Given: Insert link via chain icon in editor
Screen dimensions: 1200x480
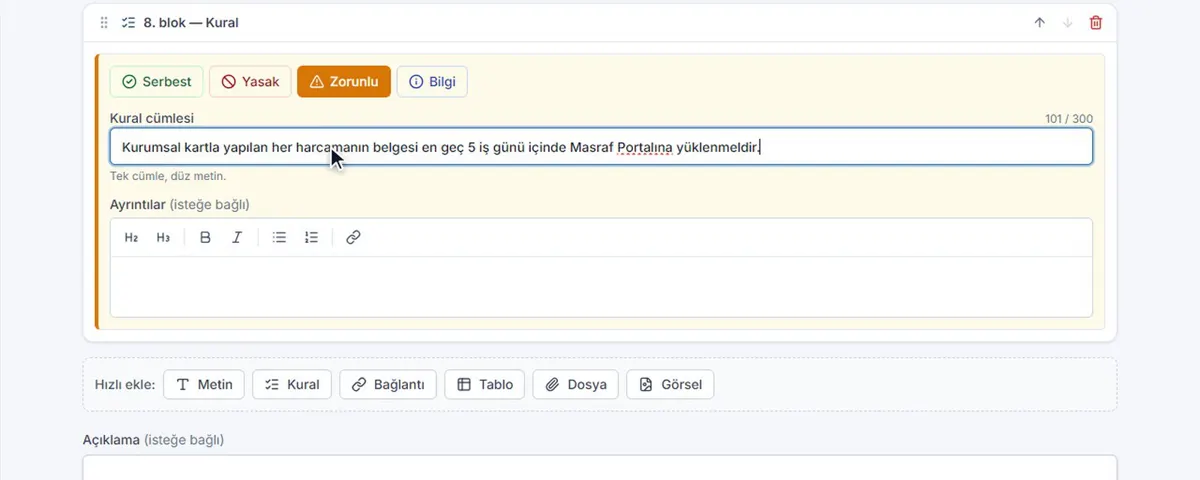Looking at the screenshot, I should [353, 238].
